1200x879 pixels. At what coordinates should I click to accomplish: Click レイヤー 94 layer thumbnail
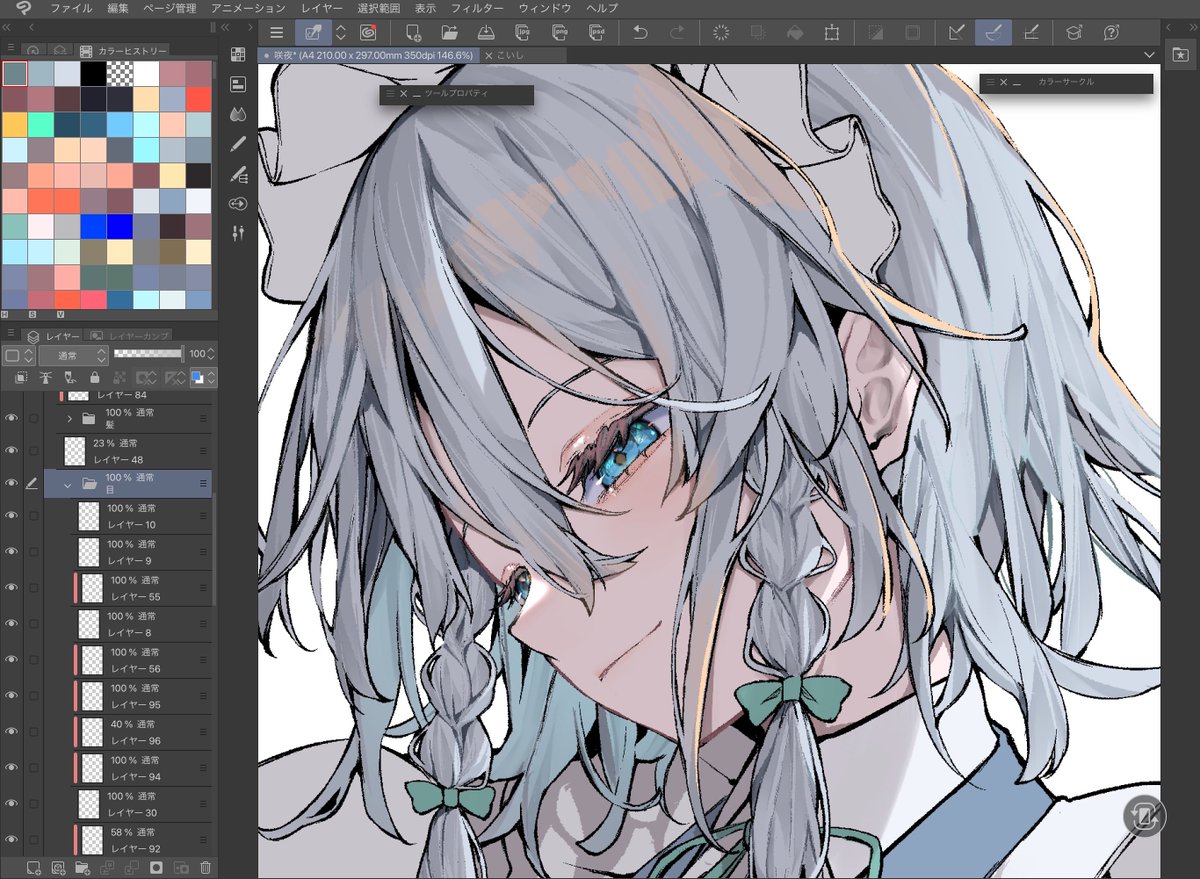[93, 768]
